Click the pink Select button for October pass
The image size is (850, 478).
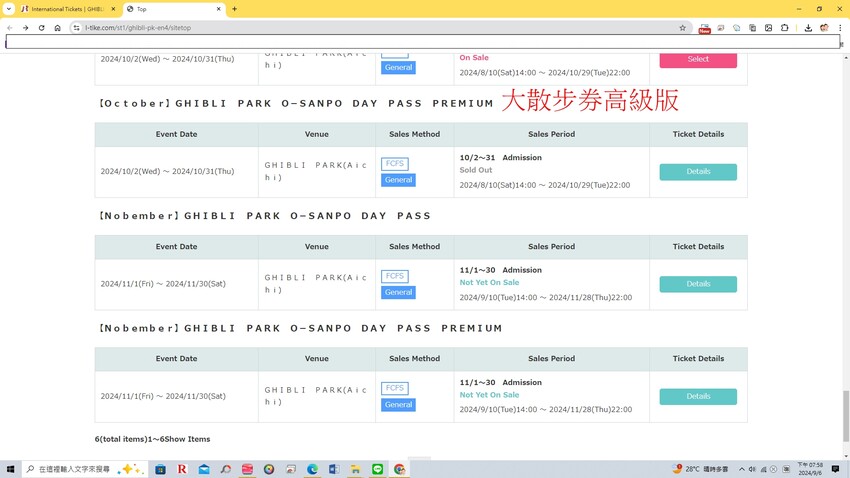[698, 59]
